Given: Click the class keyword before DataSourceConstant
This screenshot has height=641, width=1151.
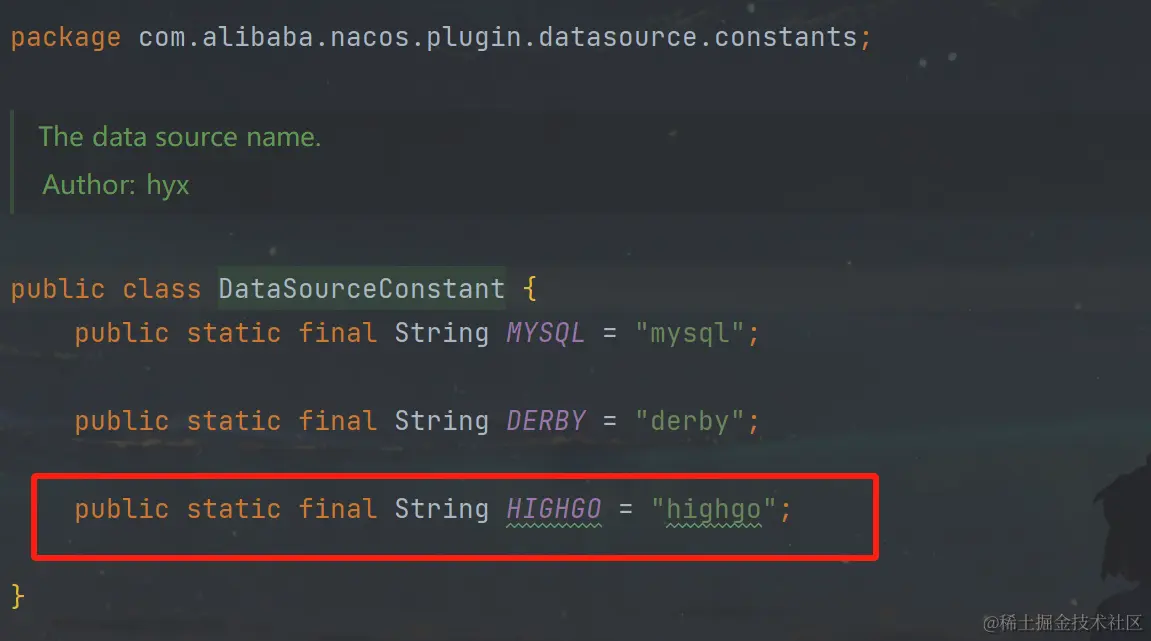Looking at the screenshot, I should point(161,290).
